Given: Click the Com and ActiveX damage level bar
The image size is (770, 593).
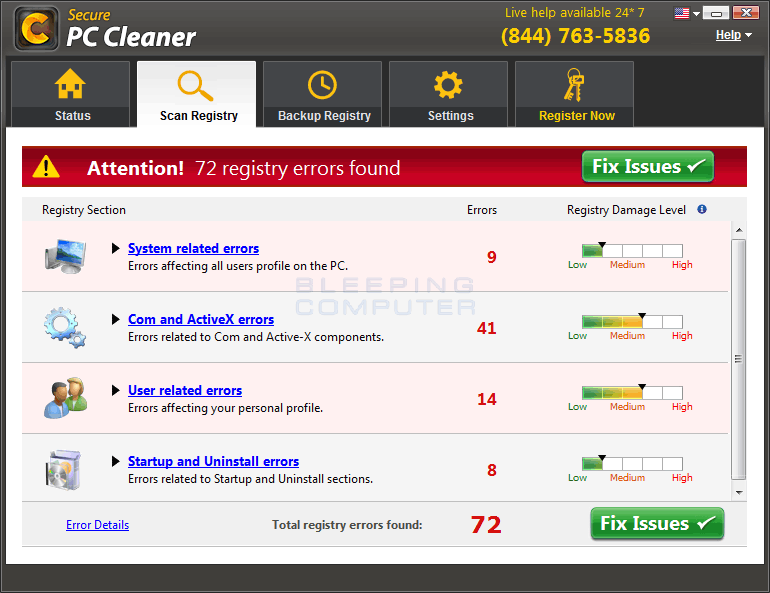Looking at the screenshot, I should point(632,322).
